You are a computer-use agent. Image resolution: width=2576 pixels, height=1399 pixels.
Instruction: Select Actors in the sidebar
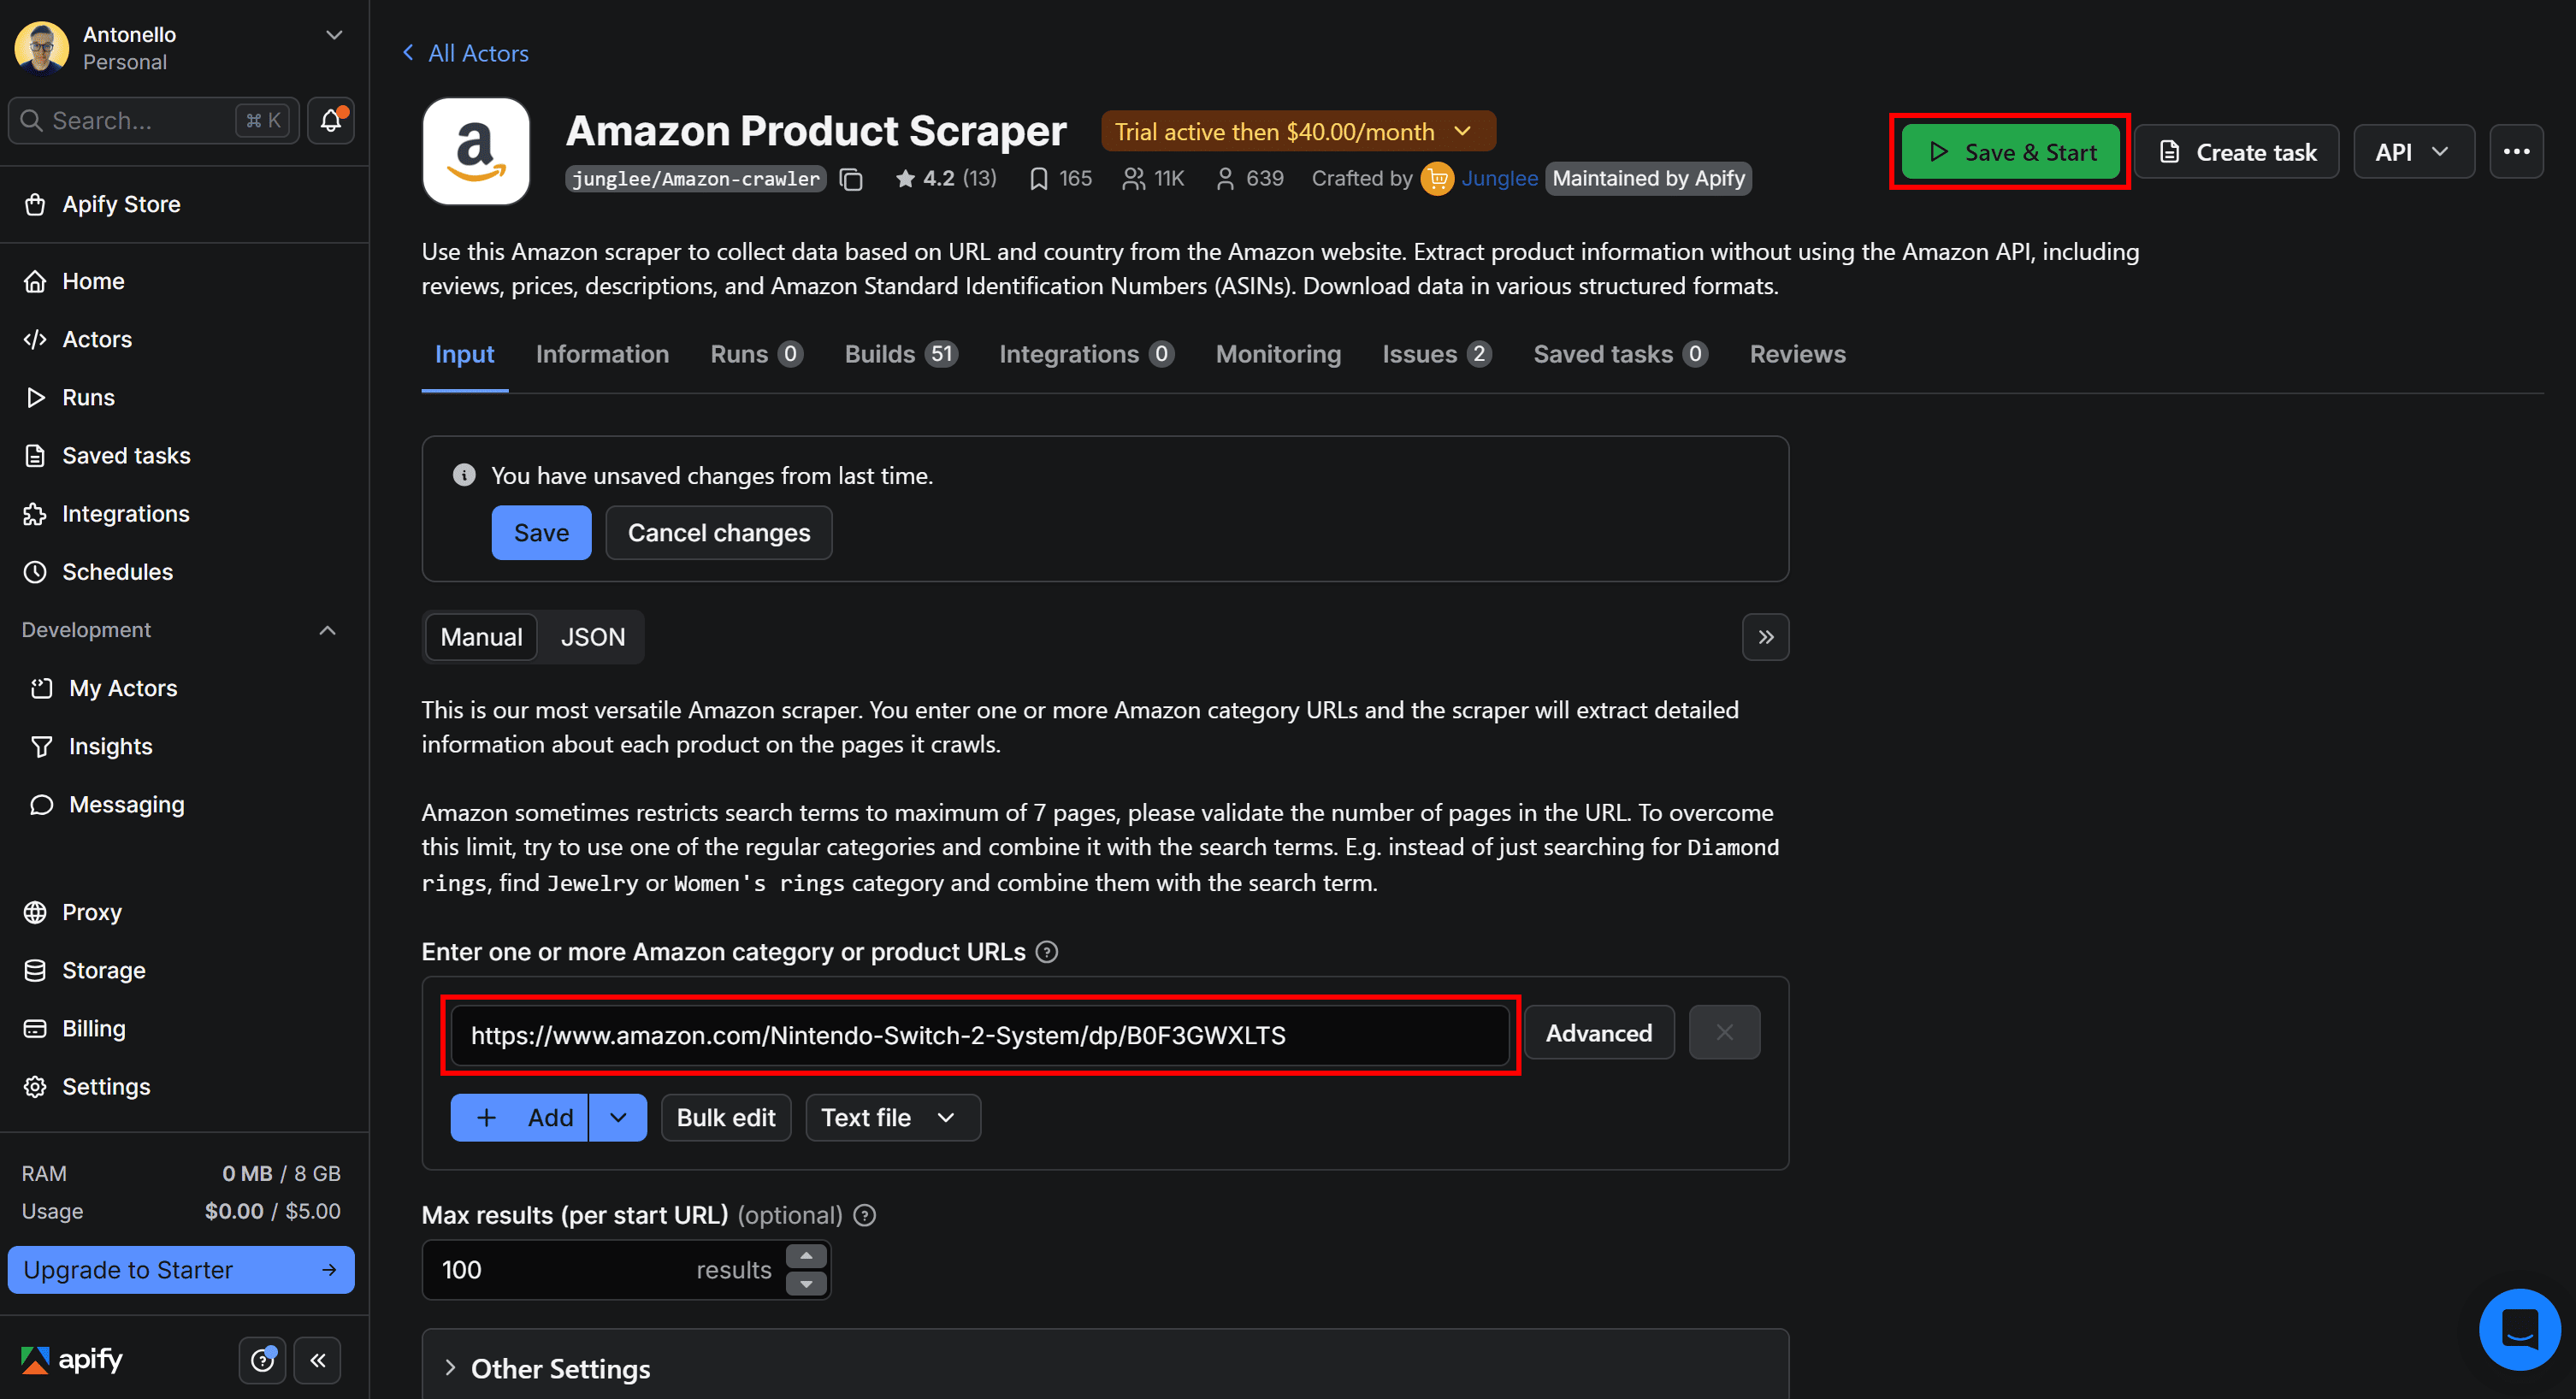[x=97, y=339]
